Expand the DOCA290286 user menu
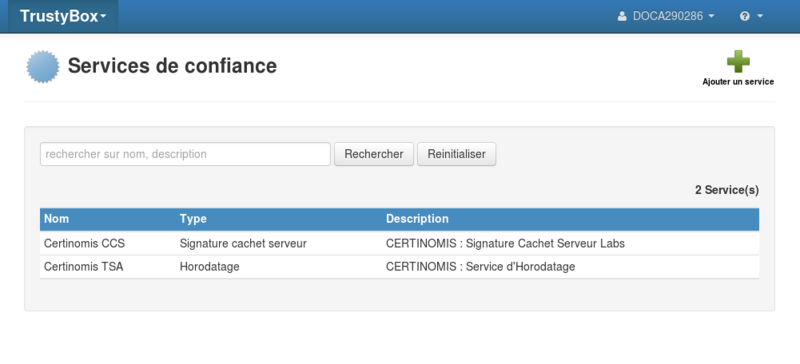800x364 pixels. (666, 16)
